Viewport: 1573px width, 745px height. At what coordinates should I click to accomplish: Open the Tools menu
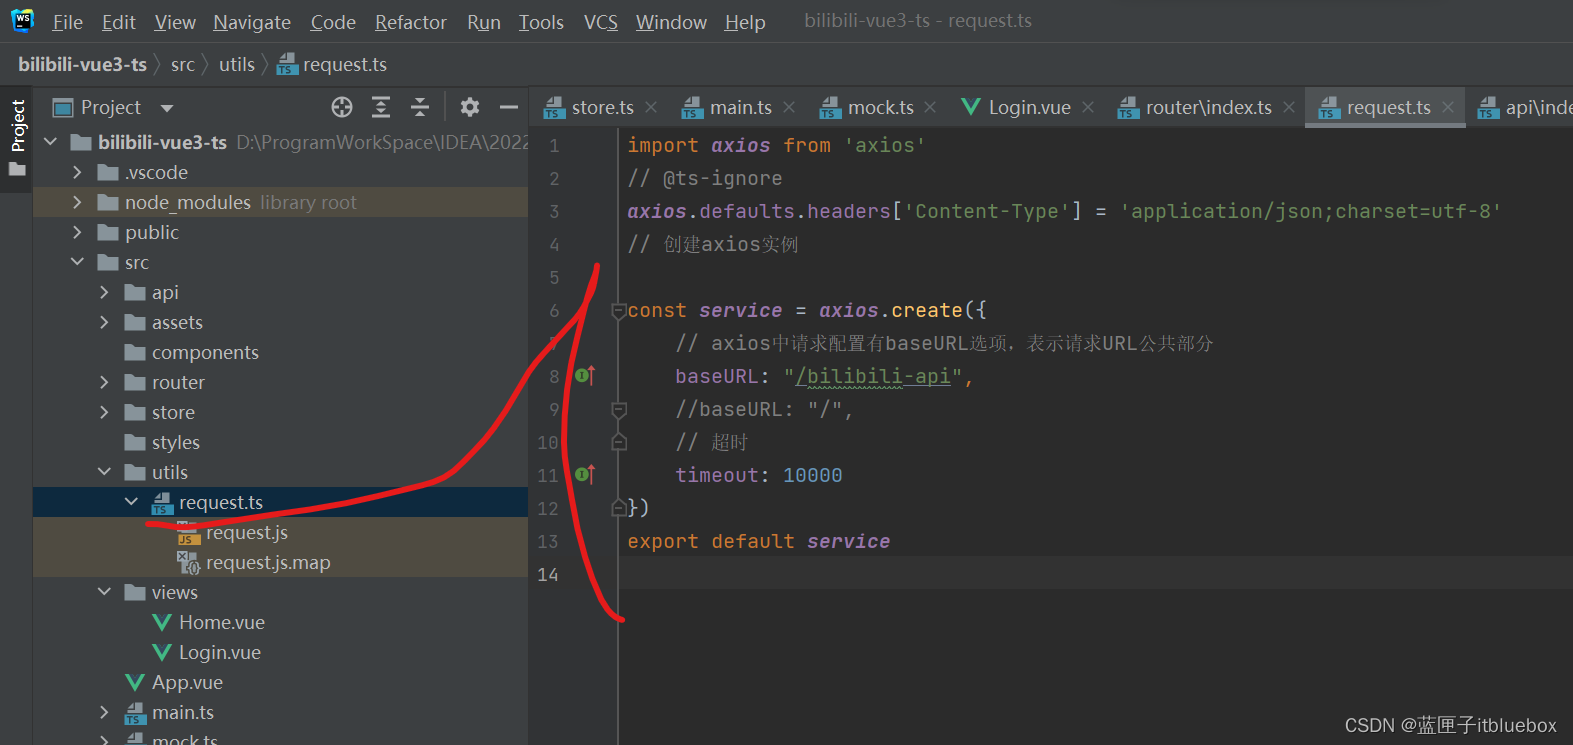pyautogui.click(x=541, y=22)
